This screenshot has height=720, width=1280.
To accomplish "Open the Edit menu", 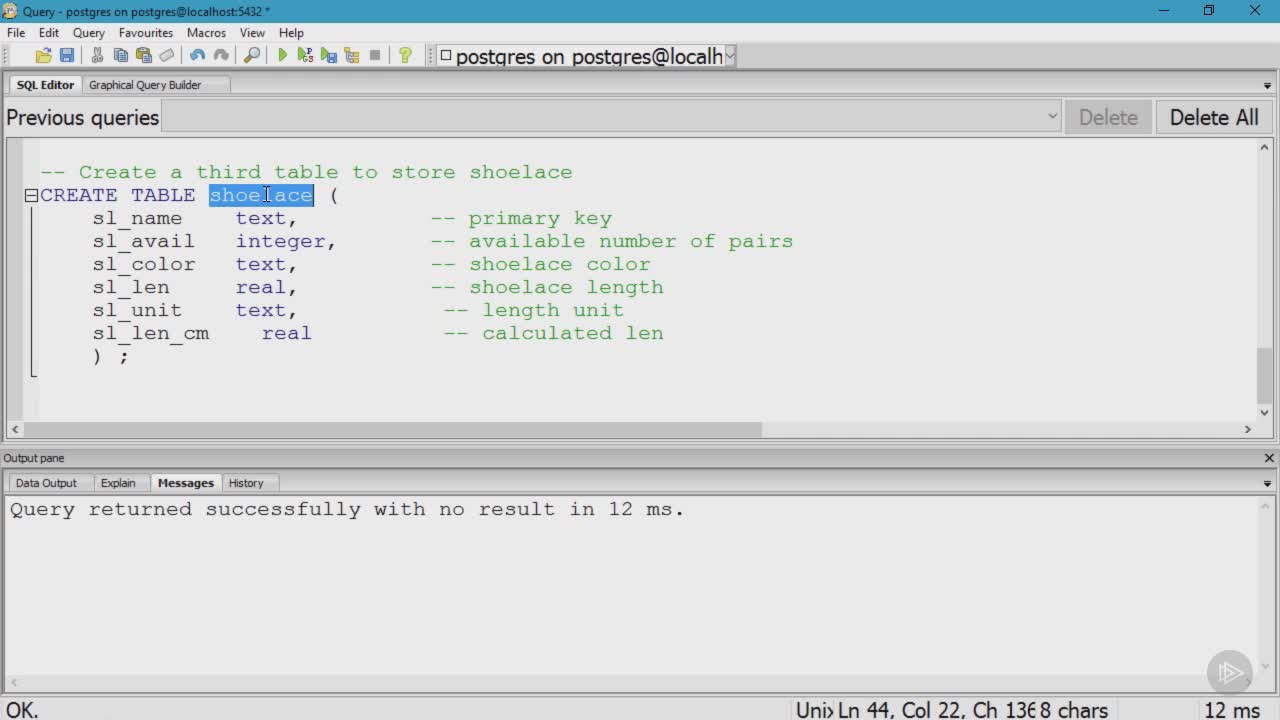I will 49,33.
